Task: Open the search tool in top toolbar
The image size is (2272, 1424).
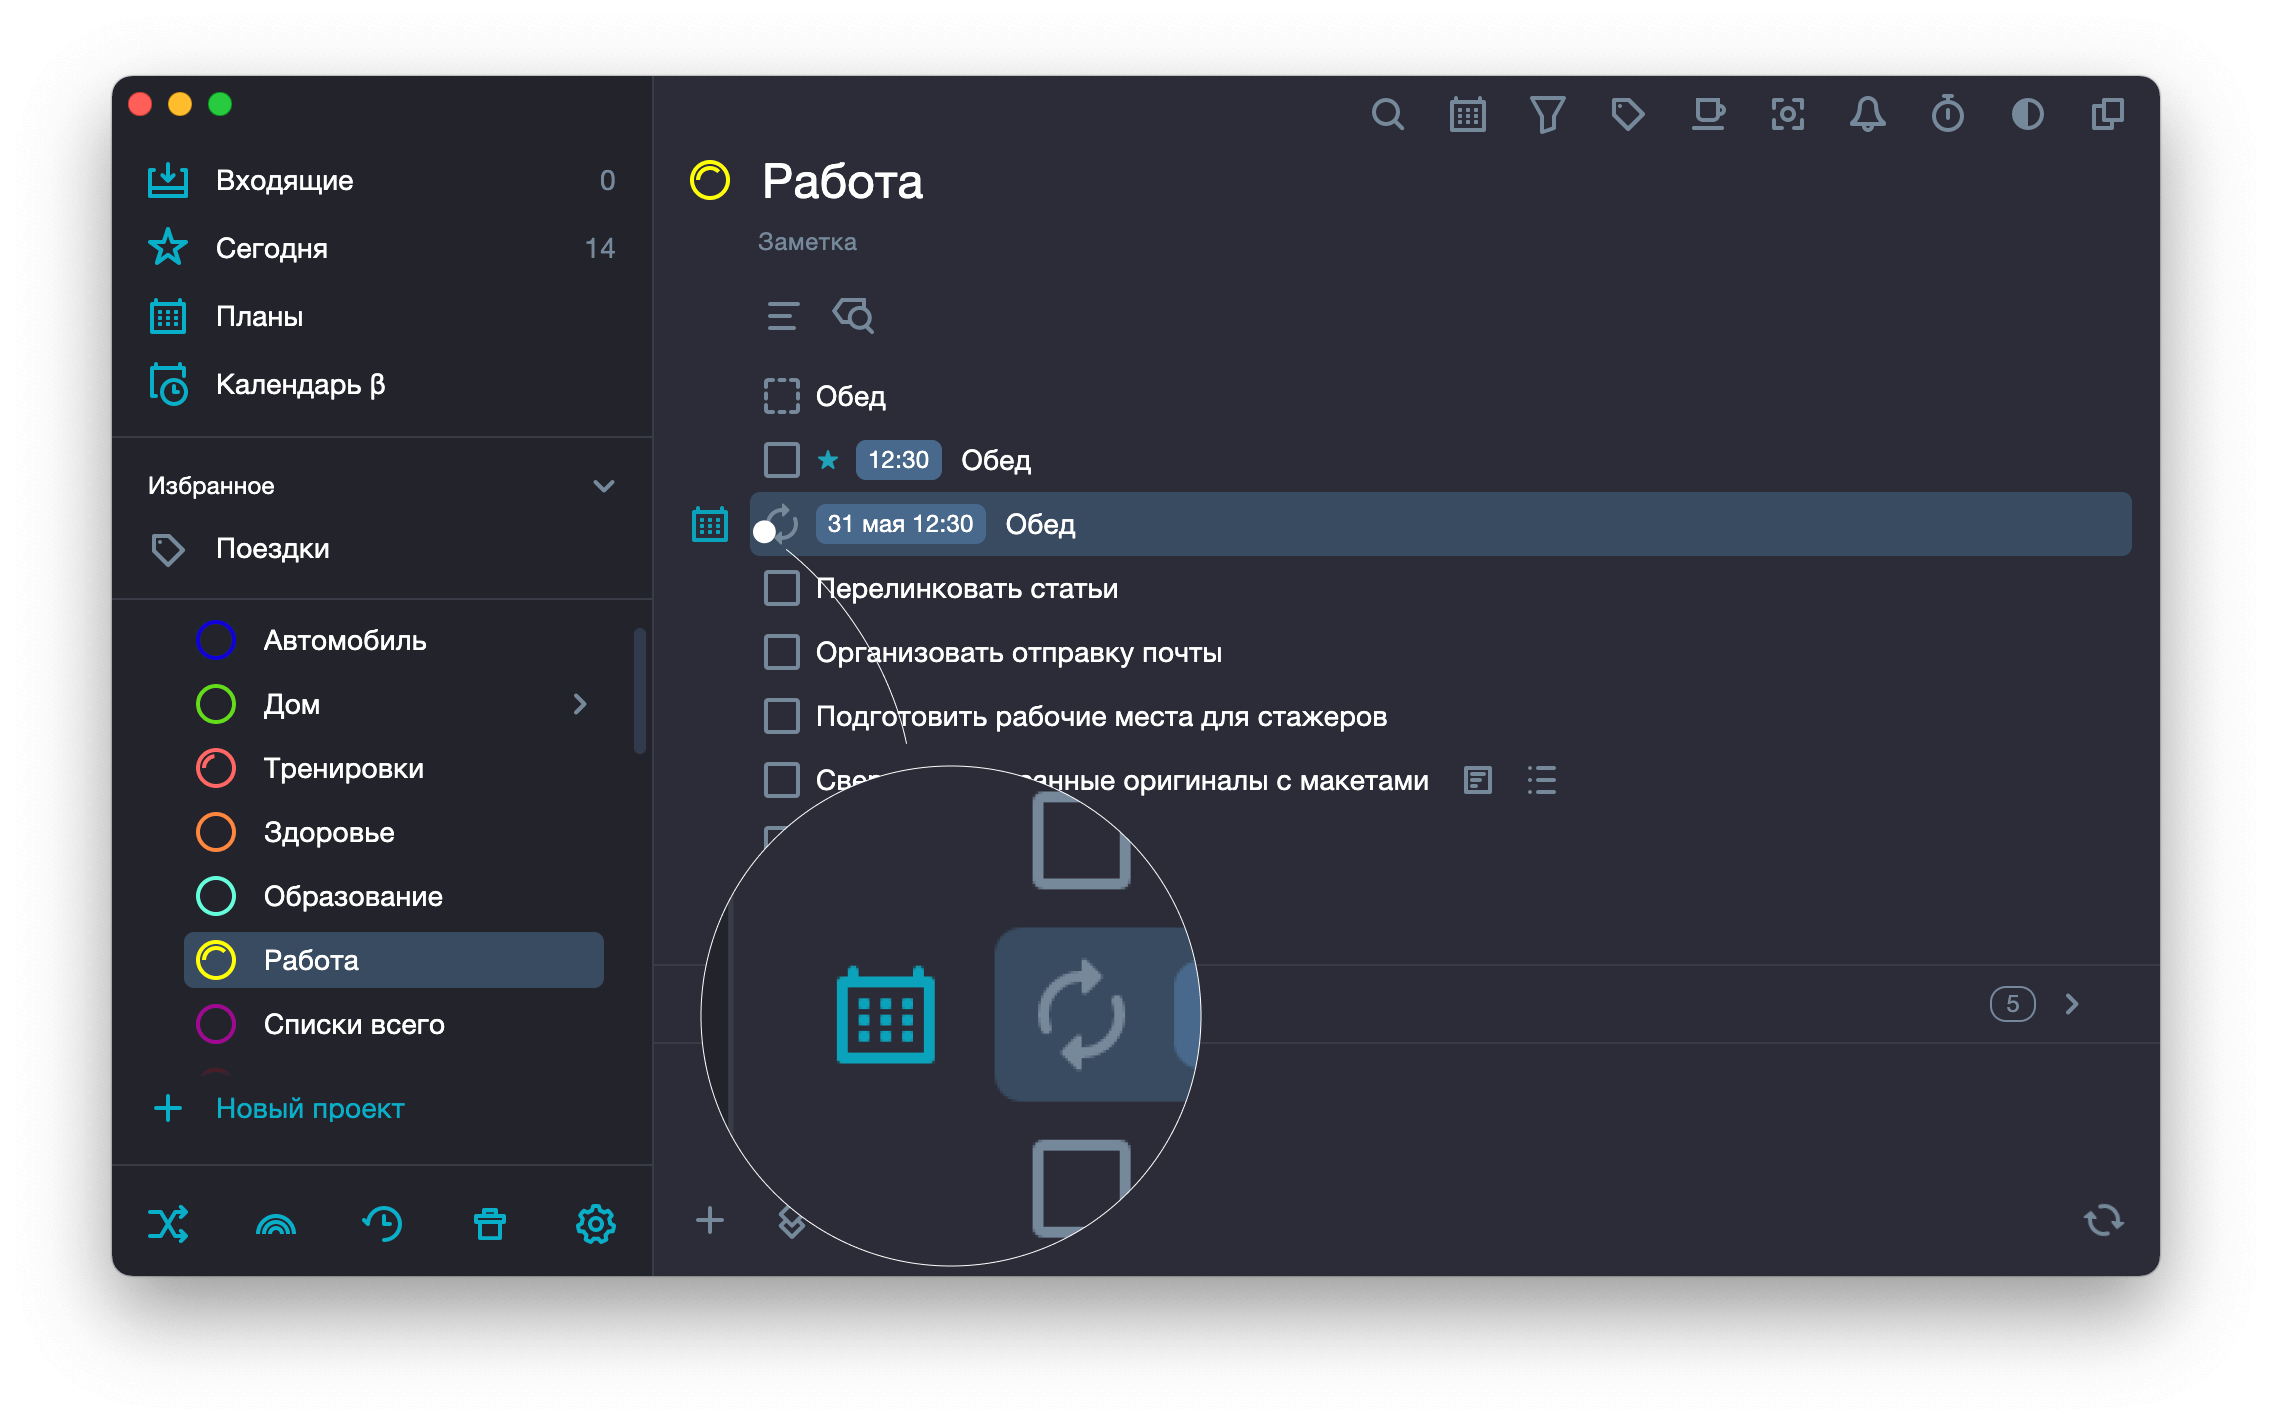Action: pyautogui.click(x=1387, y=115)
